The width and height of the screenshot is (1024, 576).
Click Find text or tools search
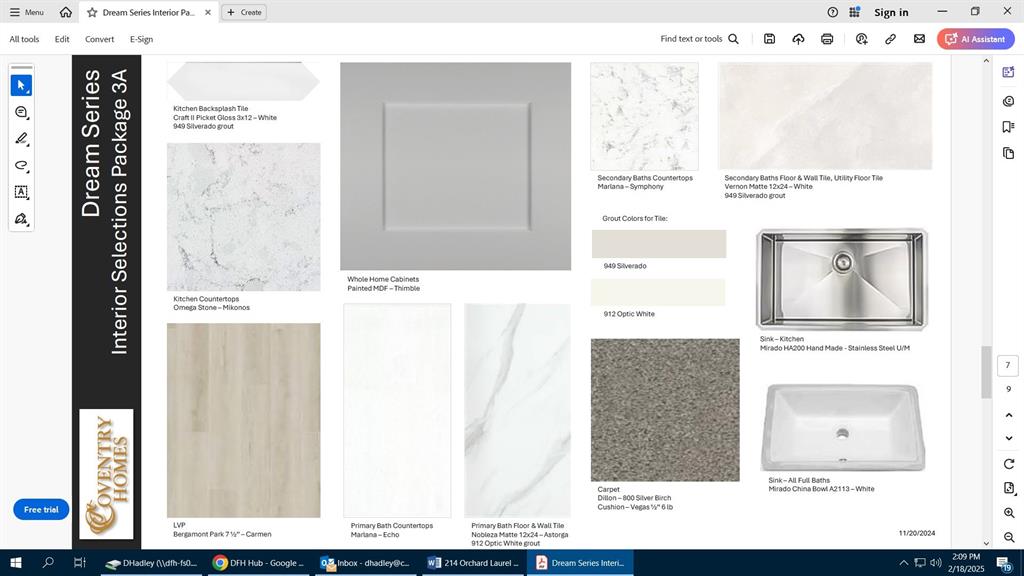(x=699, y=39)
